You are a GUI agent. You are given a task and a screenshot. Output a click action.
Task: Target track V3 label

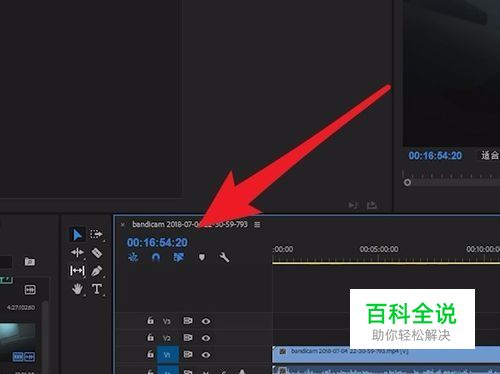[x=167, y=321]
